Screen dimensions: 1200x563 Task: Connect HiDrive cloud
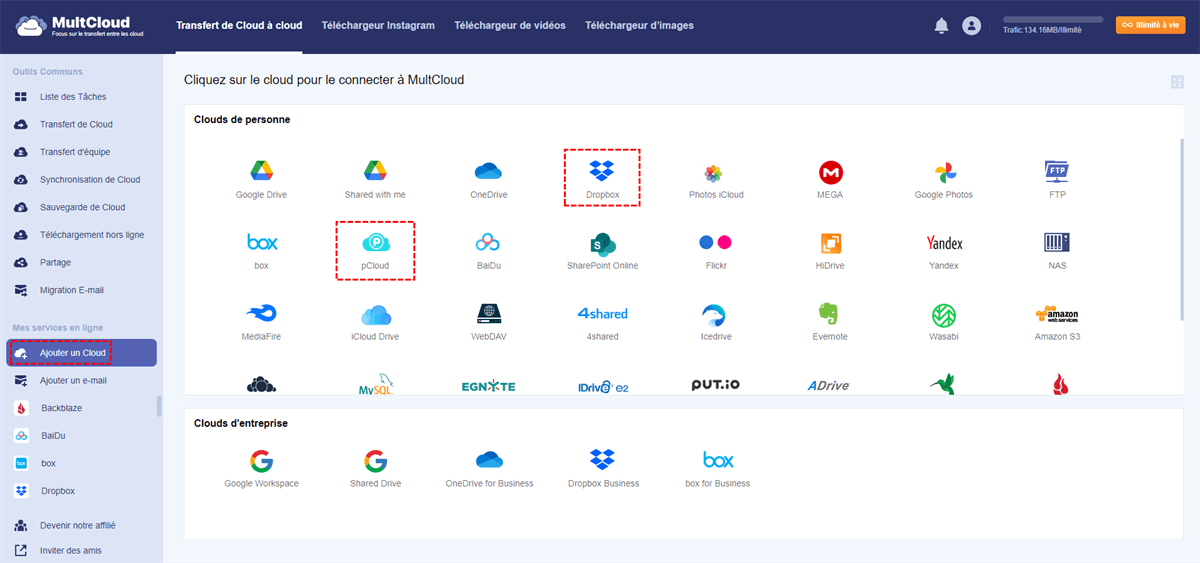[830, 250]
